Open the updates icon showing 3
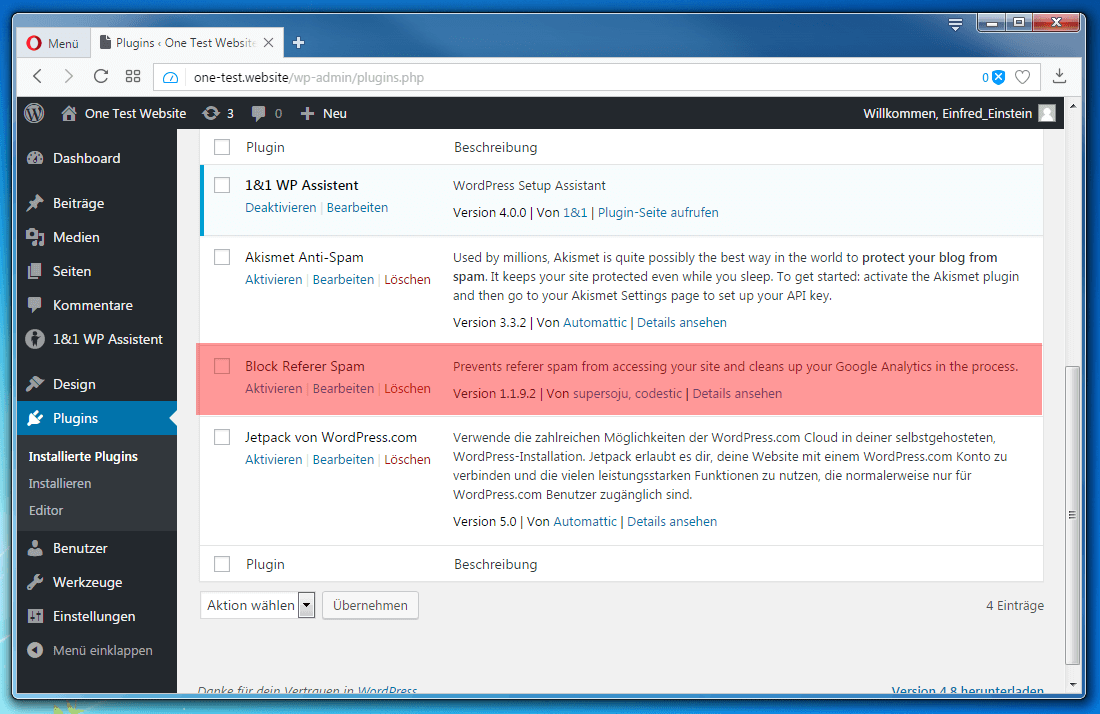This screenshot has height=714, width=1100. pos(217,113)
